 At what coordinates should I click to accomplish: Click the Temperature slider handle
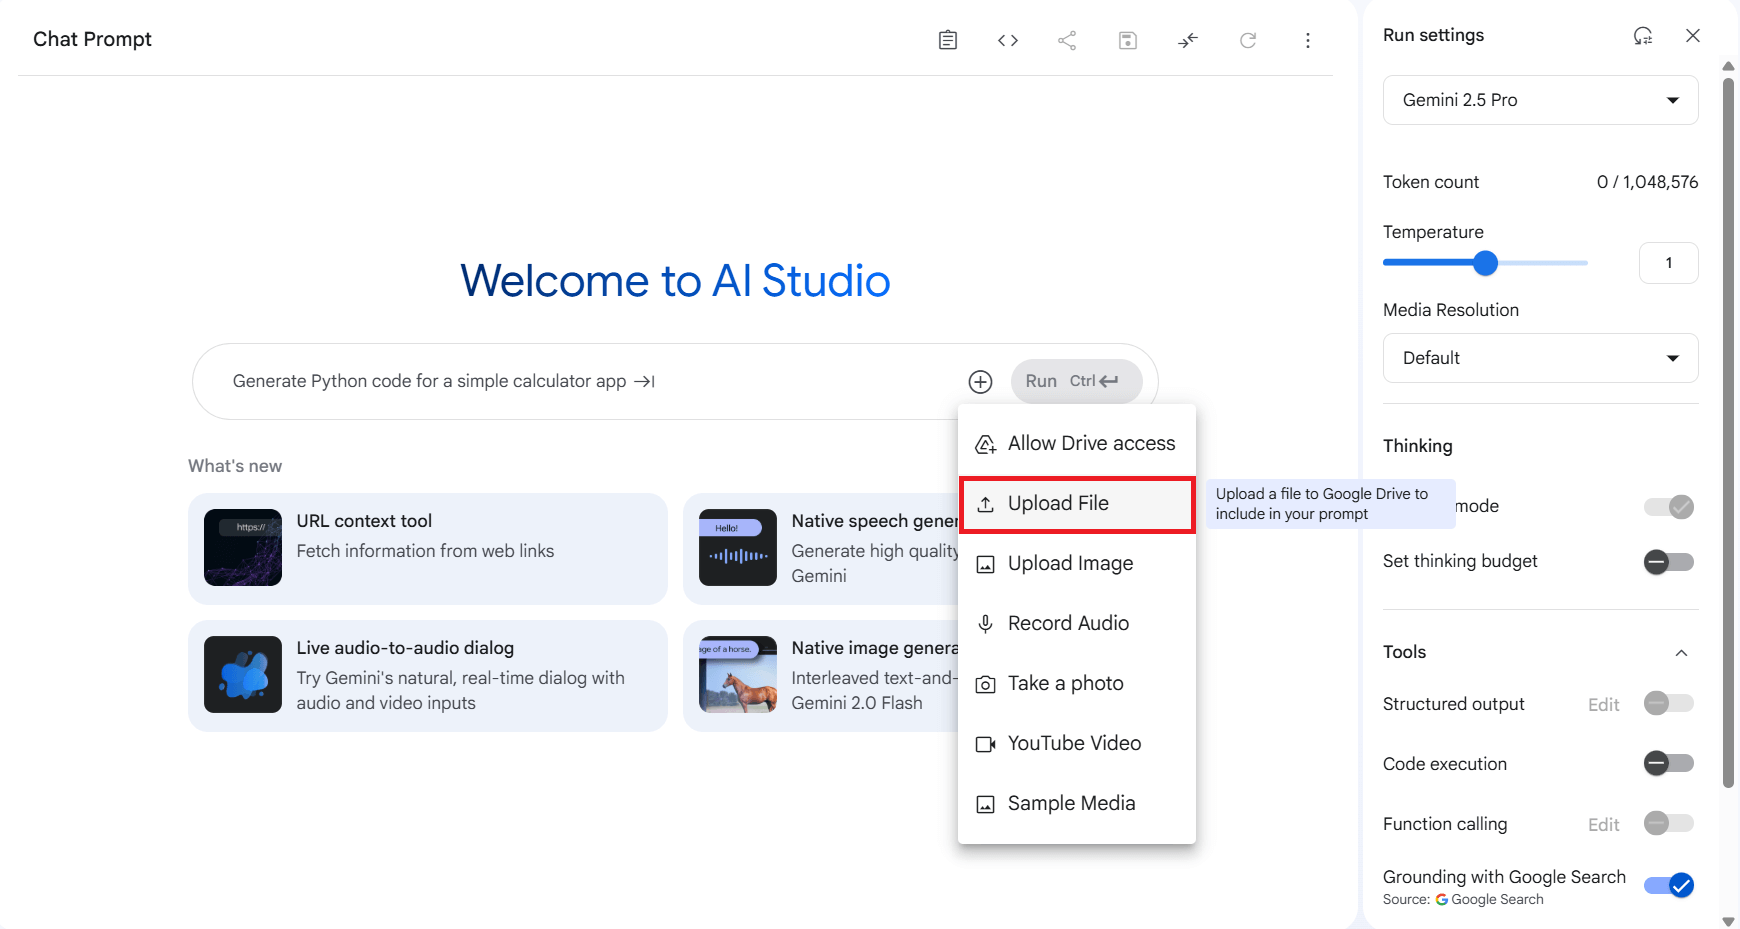pyautogui.click(x=1486, y=263)
